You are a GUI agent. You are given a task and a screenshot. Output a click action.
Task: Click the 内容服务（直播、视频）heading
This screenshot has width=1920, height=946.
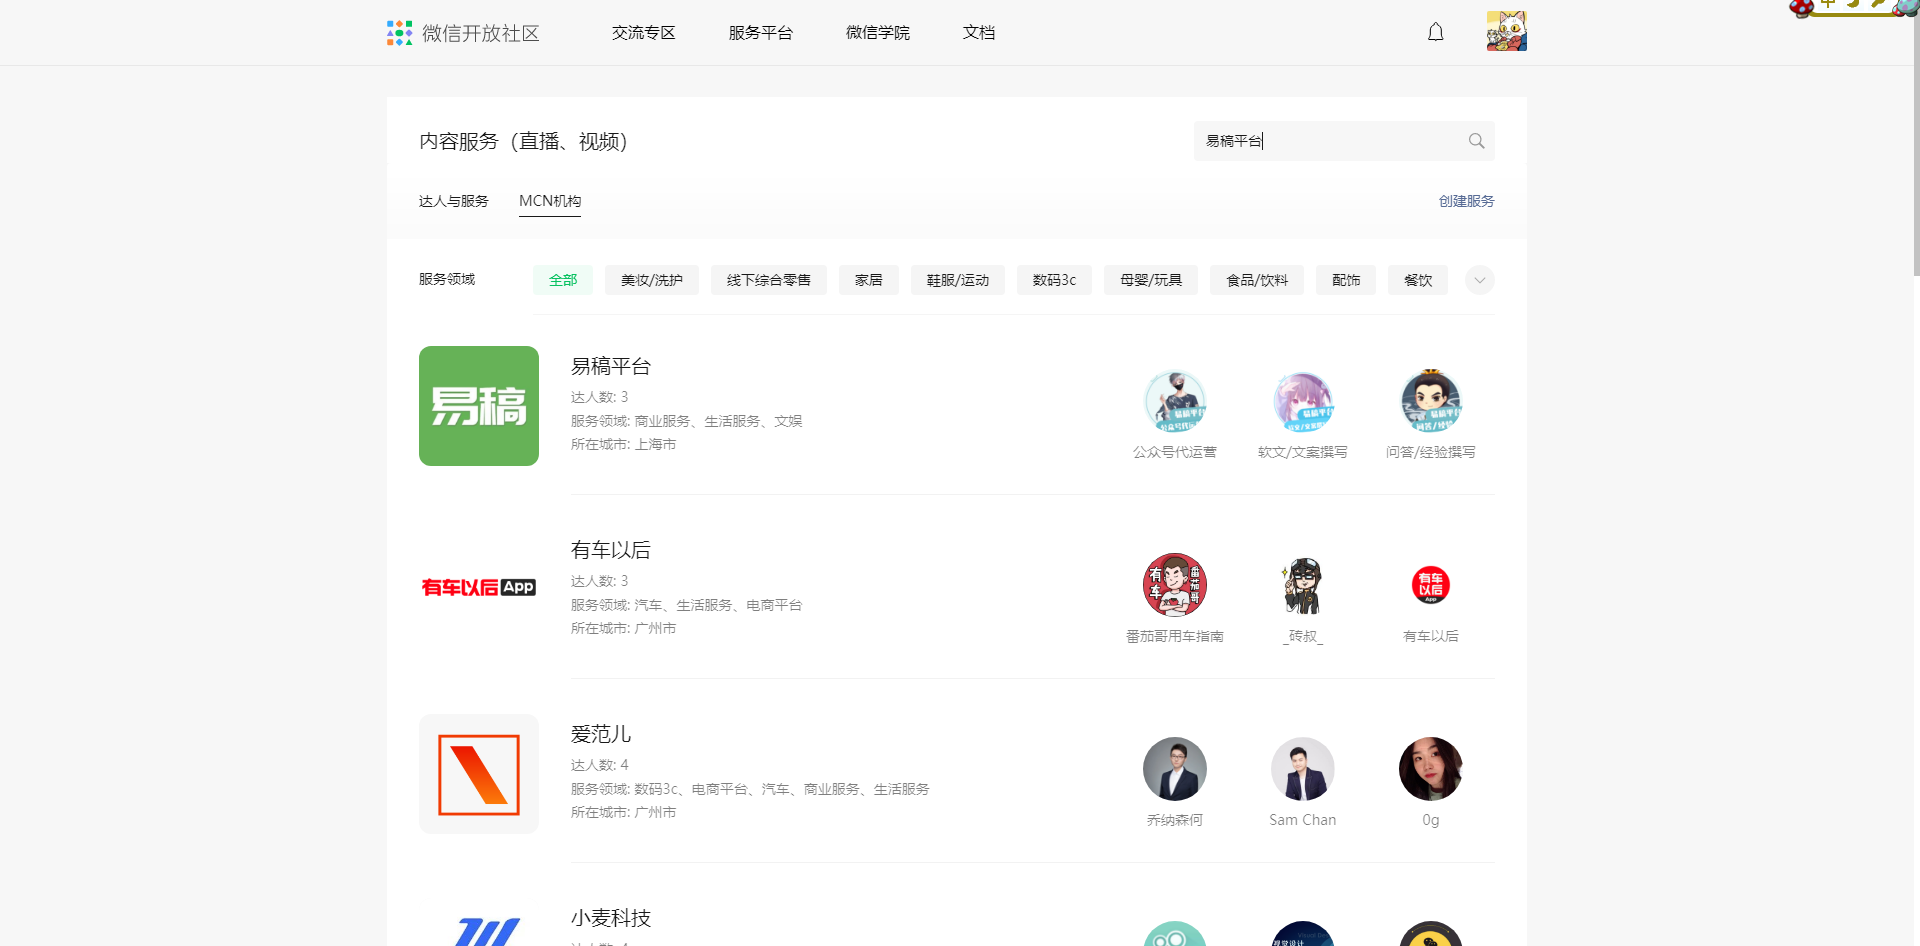pos(523,141)
